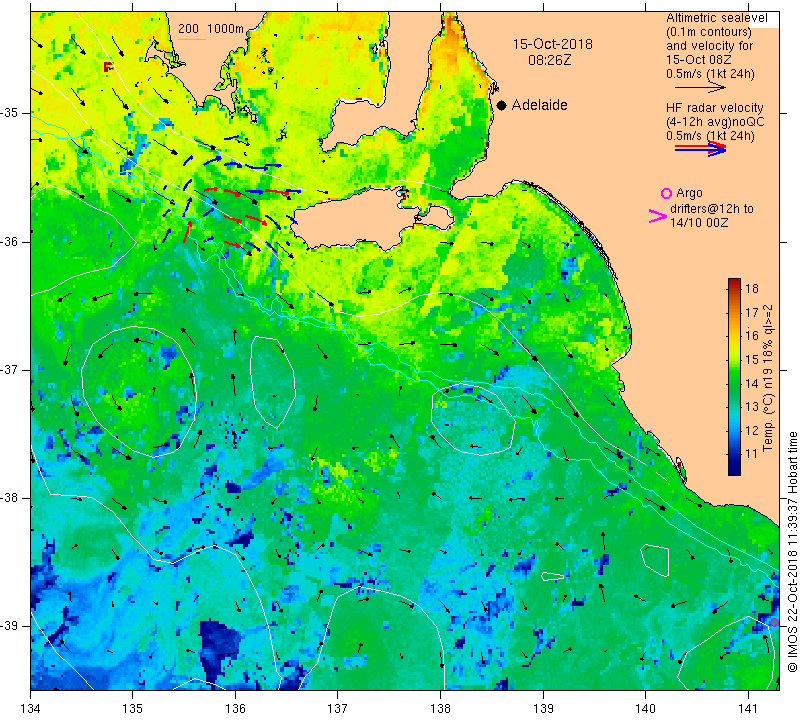Click the IMOS copyright timestamp text
The width and height of the screenshot is (800, 720).
pyautogui.click(x=792, y=552)
